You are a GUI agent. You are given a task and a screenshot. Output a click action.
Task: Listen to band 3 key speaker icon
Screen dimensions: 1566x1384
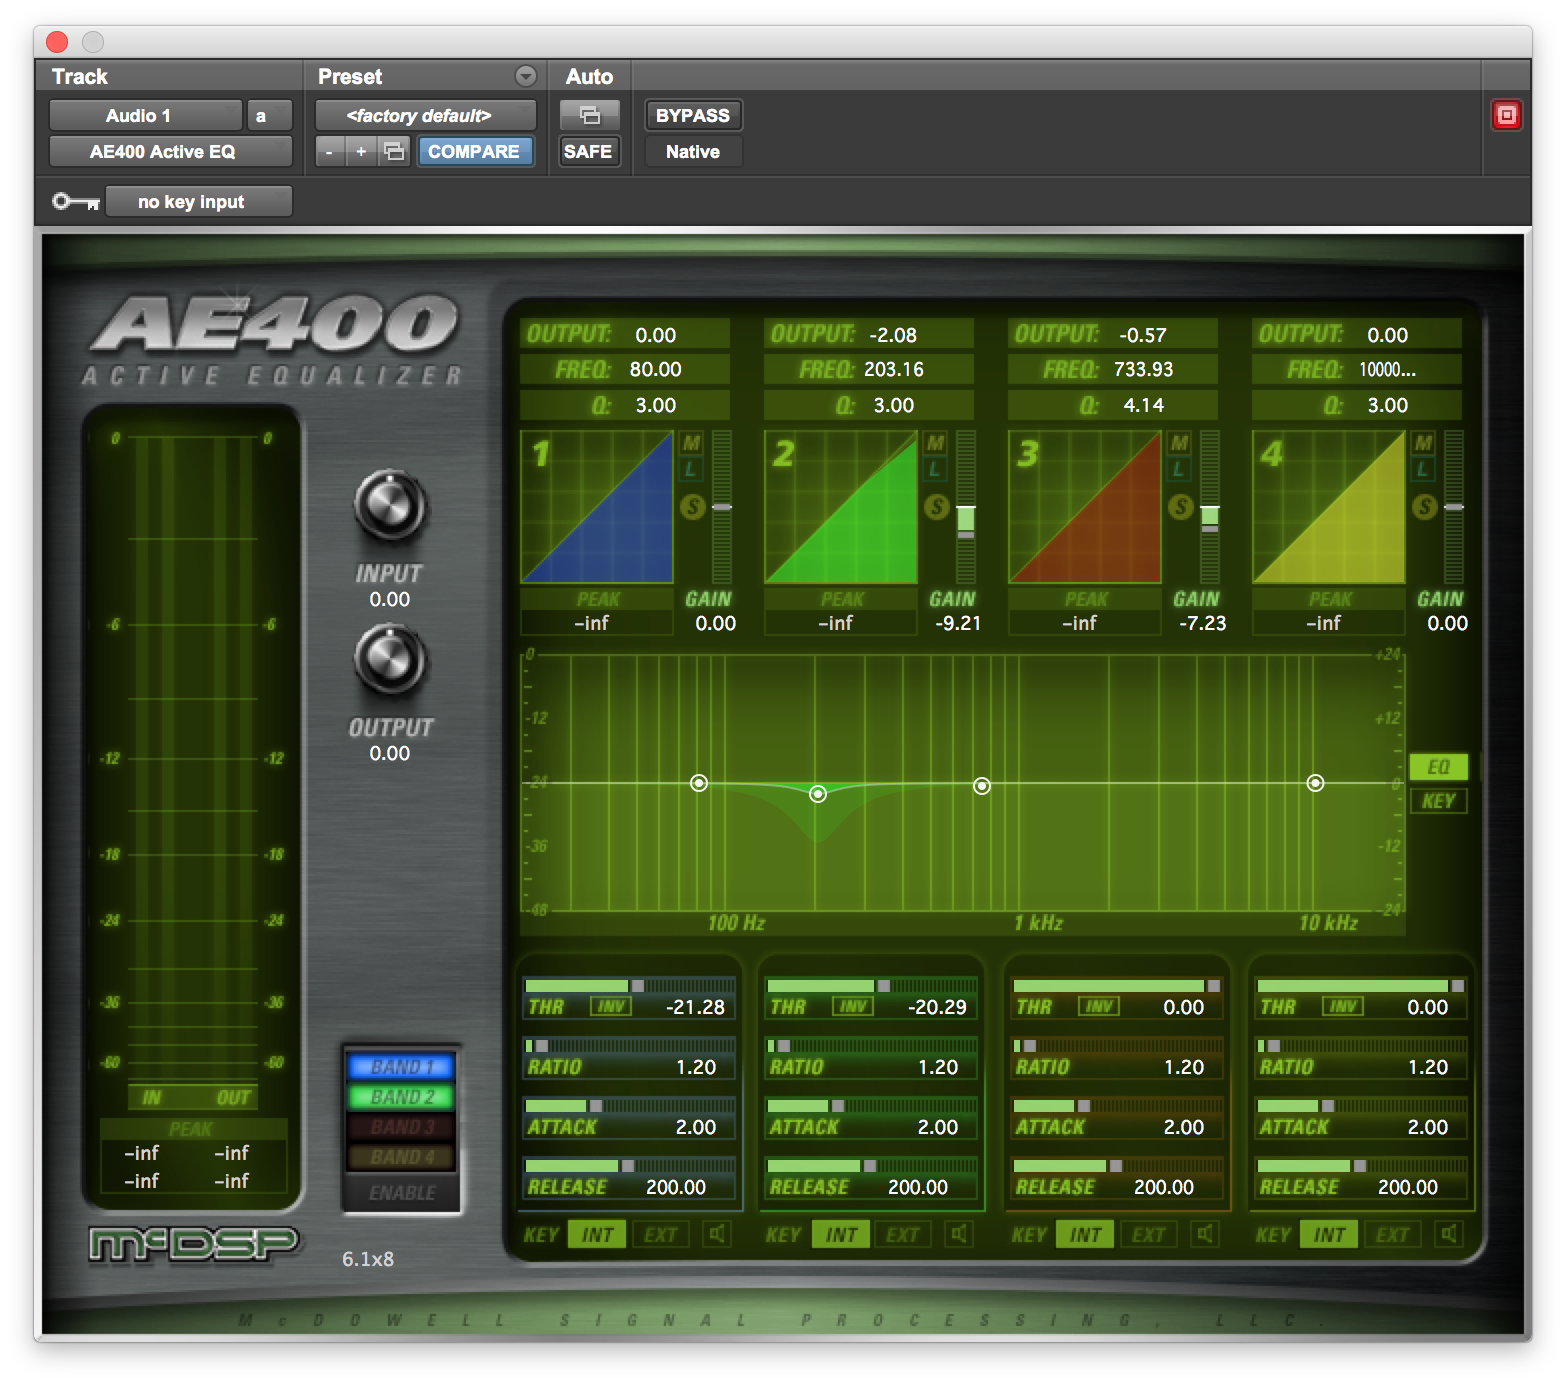[x=1205, y=1234]
